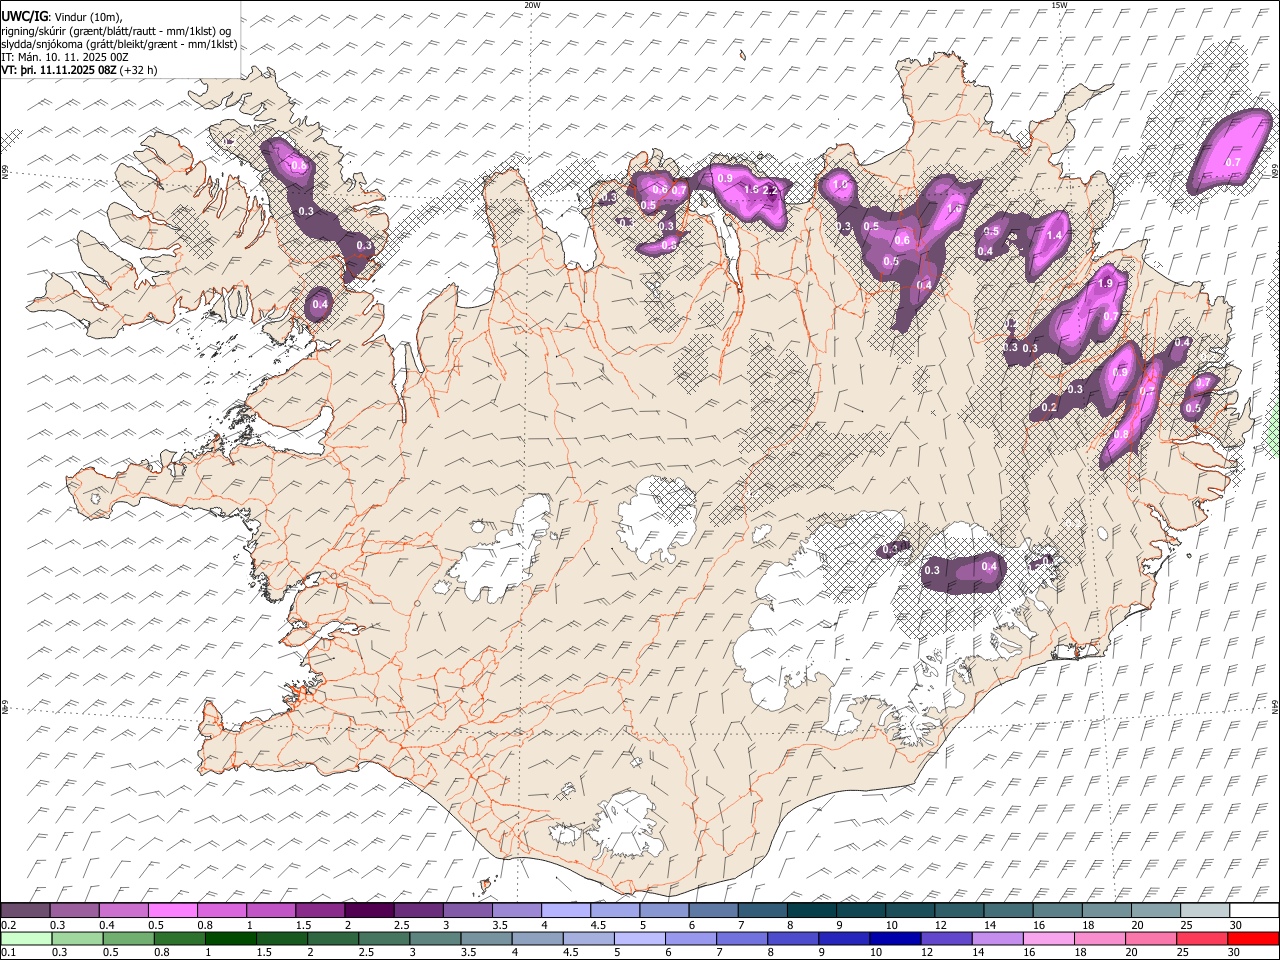Select the 'IT: Mán. 10. 11. 2025 00Z' line

[x=65, y=57]
